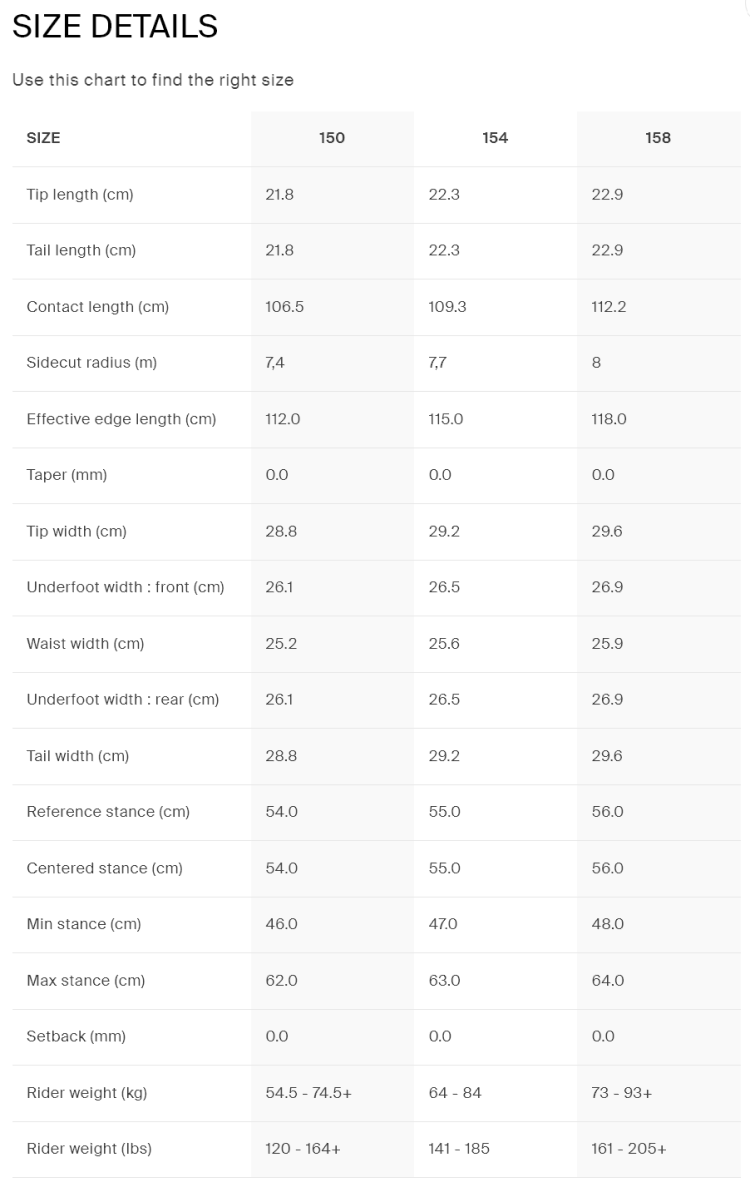This screenshot has height=1187, width=750.
Task: Click the 150 size column header
Action: pyautogui.click(x=332, y=138)
